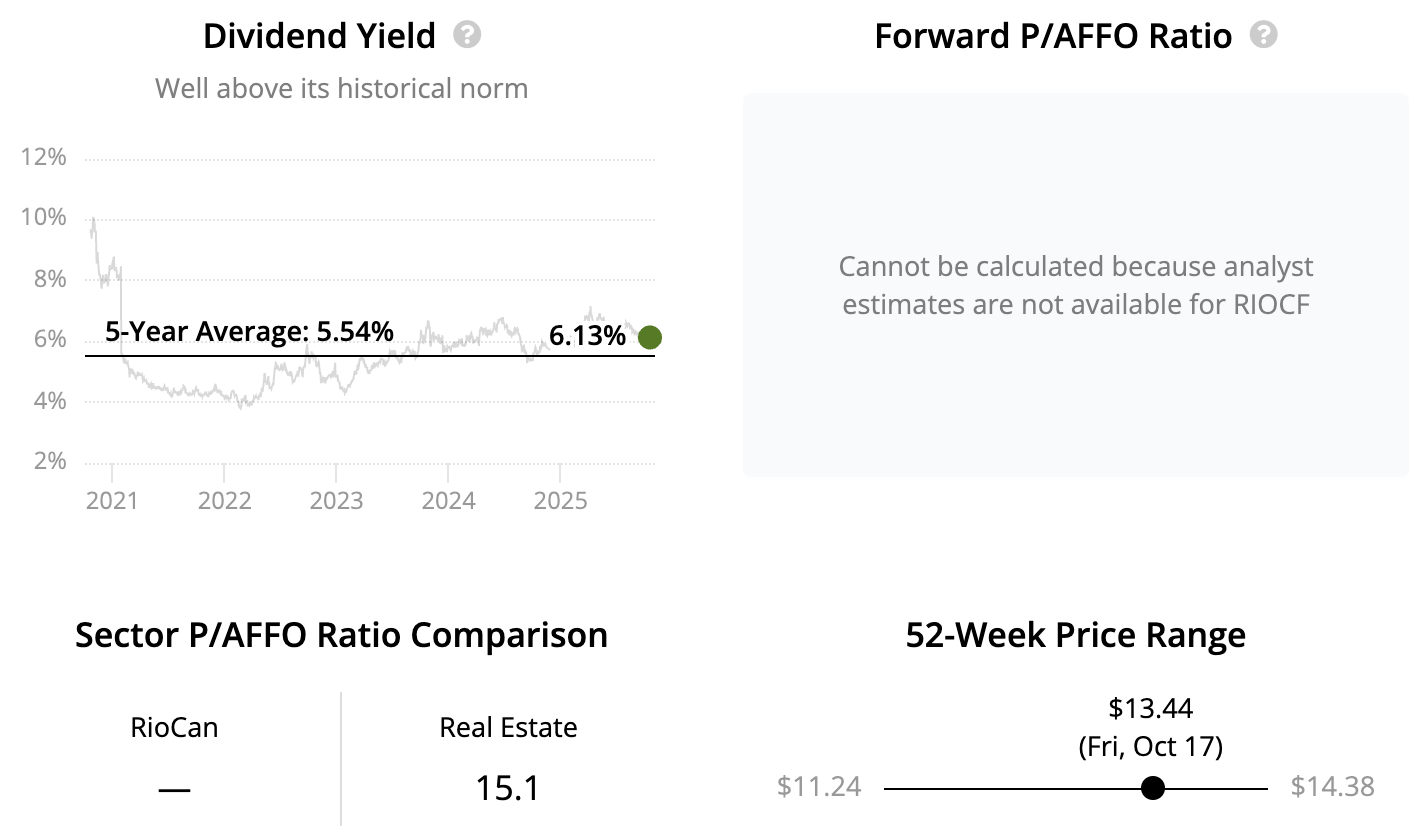Viewport: 1424px width, 826px height.
Task: Click the 52-Week Price Range heading
Action: (1075, 635)
